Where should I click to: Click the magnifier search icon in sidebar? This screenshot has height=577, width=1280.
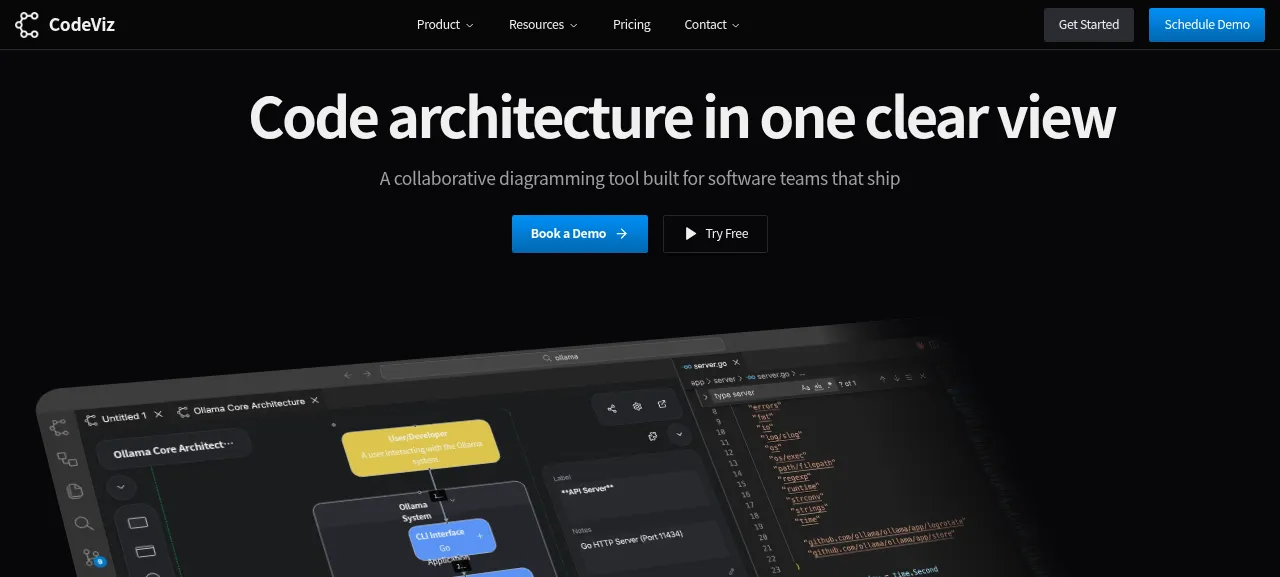coord(84,523)
